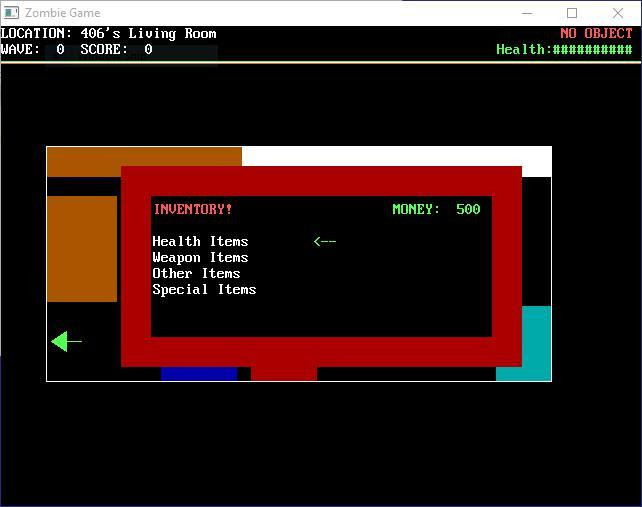Click the MONEY: 500 display
The height and width of the screenshot is (507, 642).
click(x=436, y=209)
